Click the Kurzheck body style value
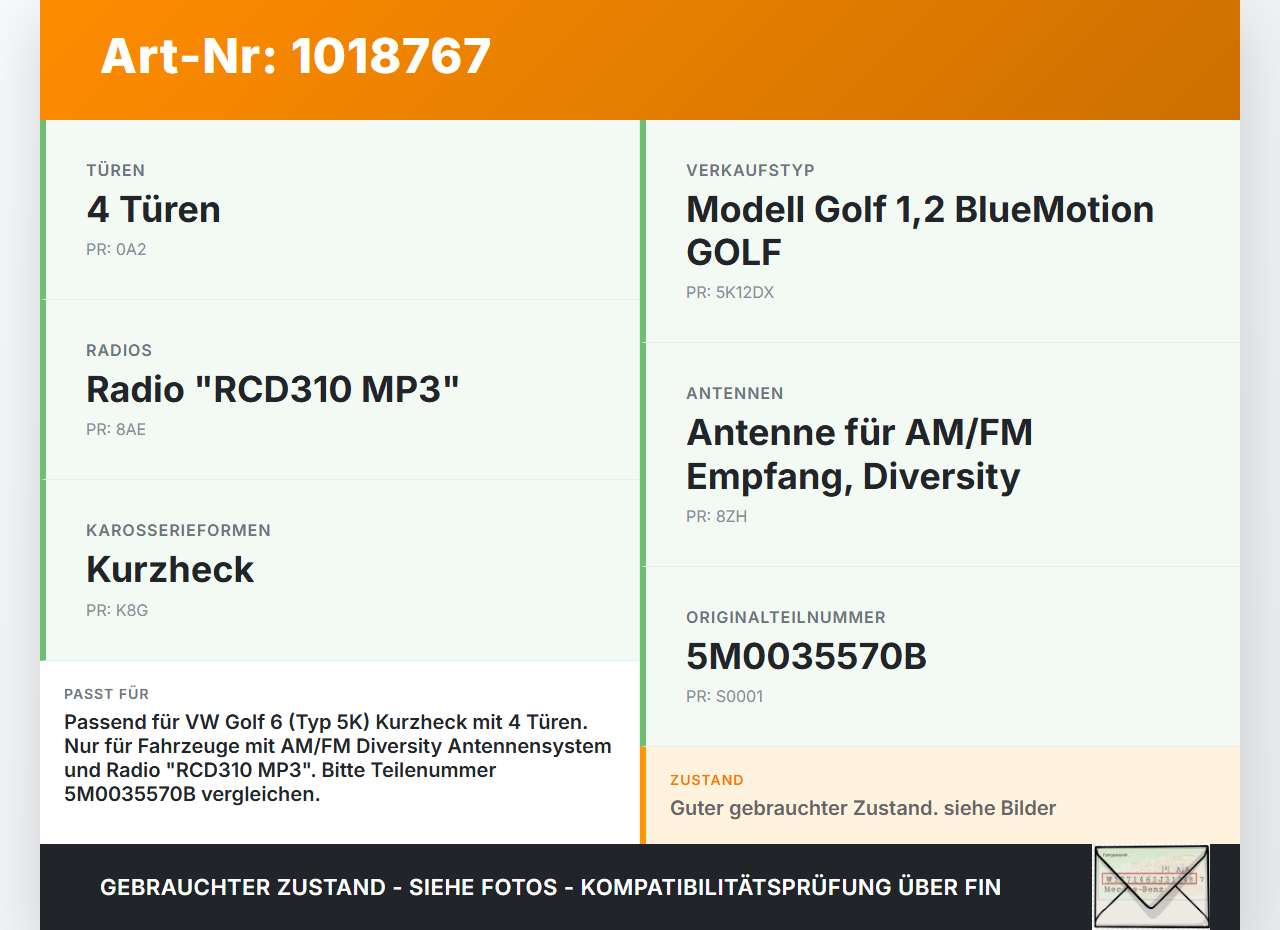1280x930 pixels. tap(170, 569)
